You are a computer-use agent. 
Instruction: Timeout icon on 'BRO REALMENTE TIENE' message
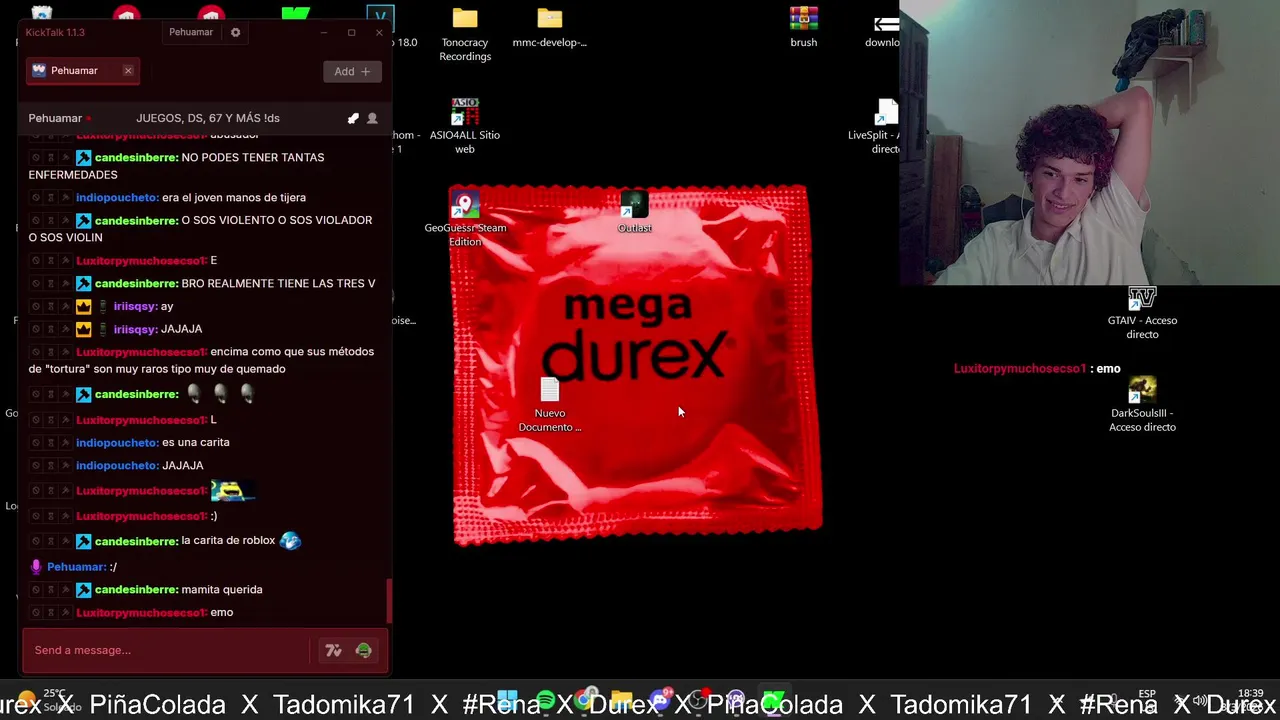51,284
